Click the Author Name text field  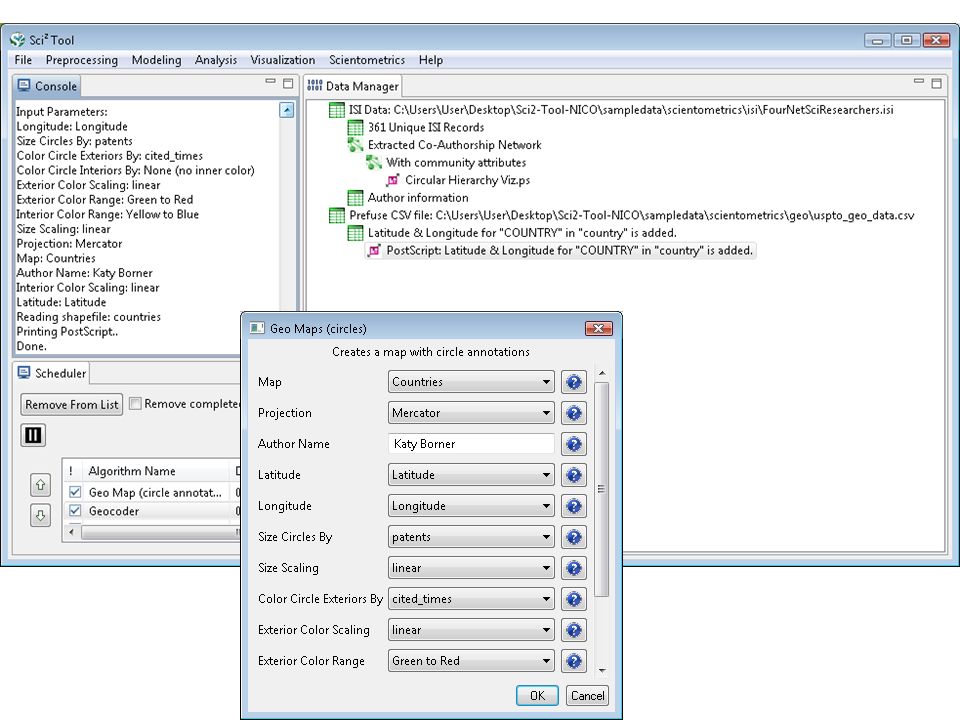(471, 444)
